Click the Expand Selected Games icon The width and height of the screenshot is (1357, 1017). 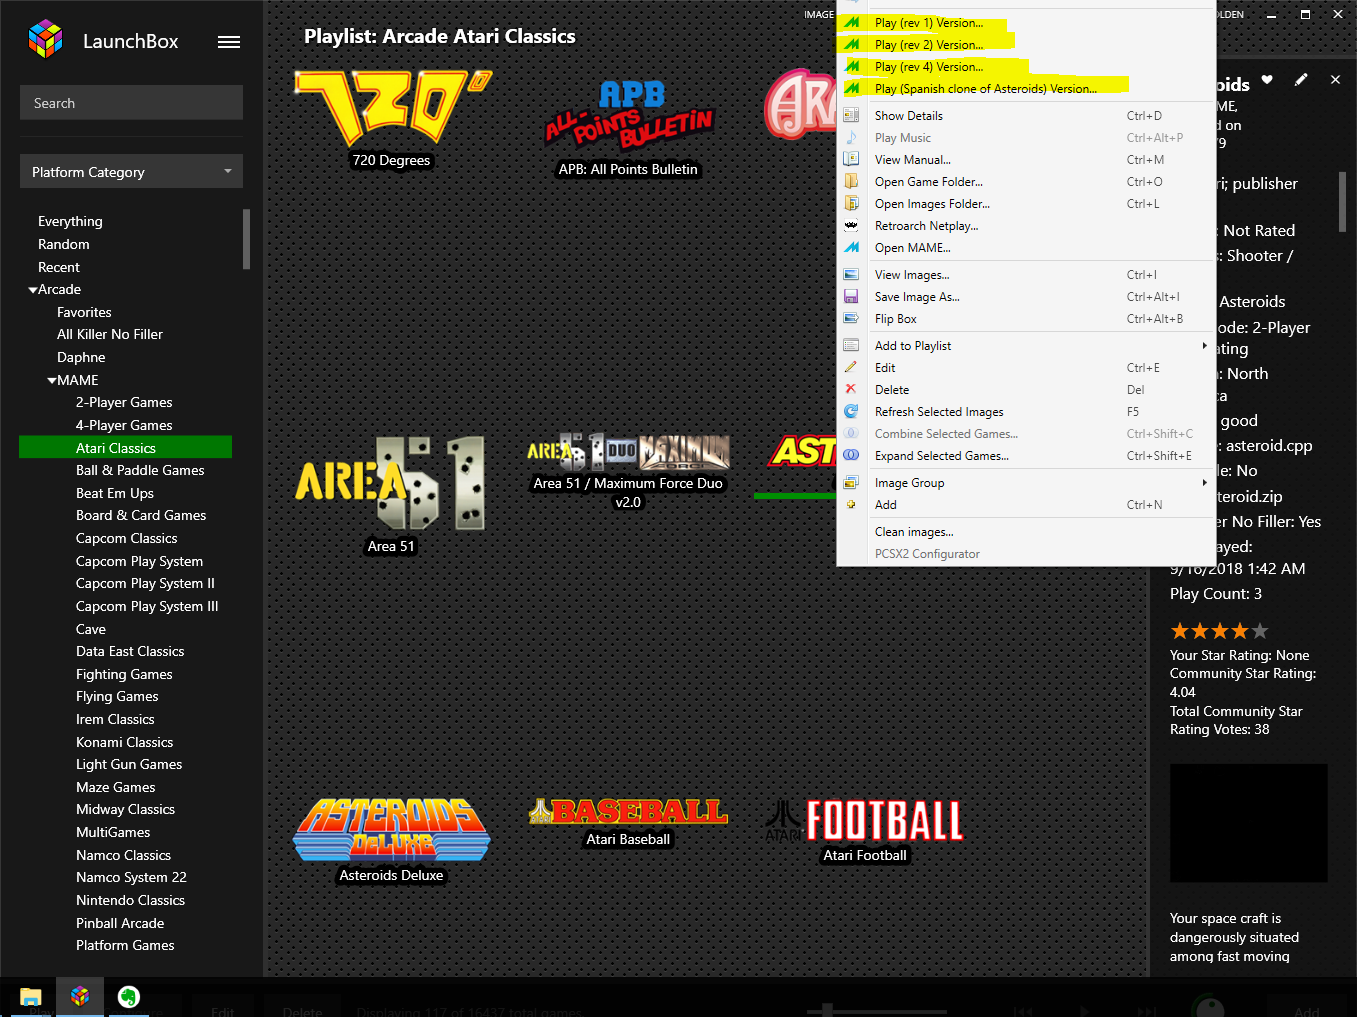click(851, 455)
